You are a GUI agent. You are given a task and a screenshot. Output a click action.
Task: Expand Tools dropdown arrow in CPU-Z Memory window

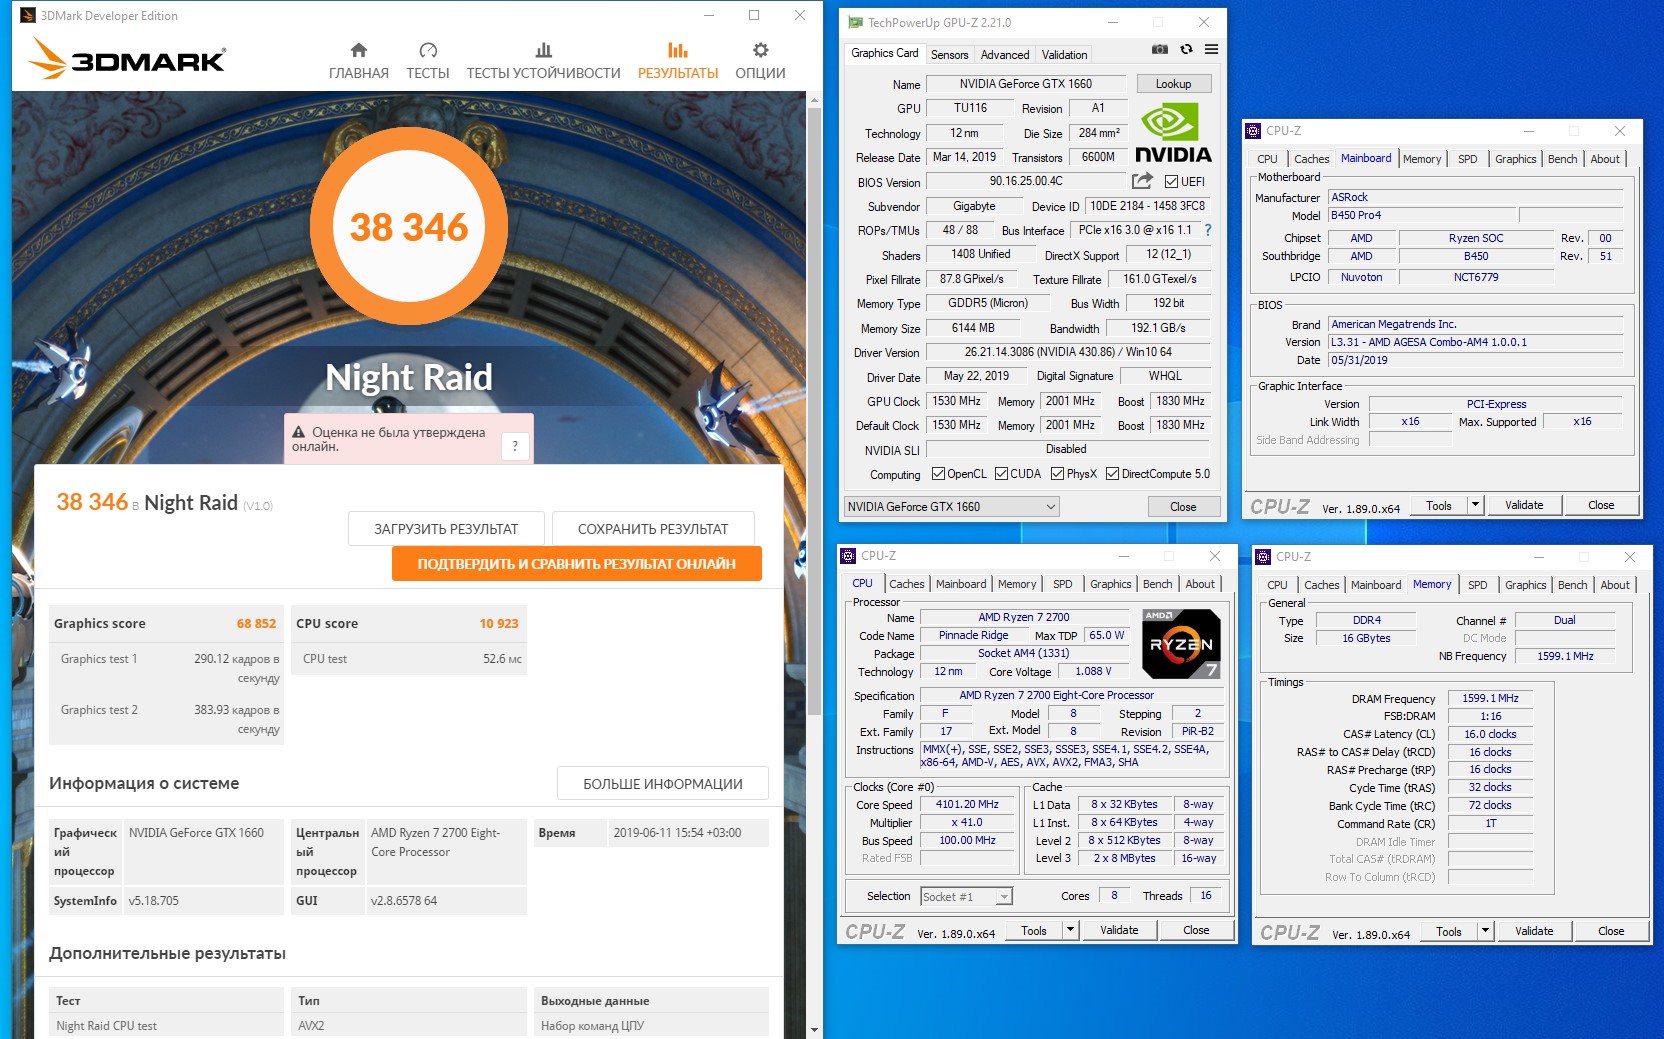tap(1485, 931)
